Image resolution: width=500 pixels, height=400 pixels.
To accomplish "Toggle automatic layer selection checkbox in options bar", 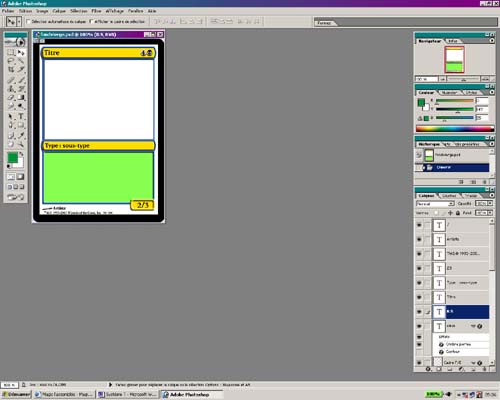I will pyautogui.click(x=28, y=21).
